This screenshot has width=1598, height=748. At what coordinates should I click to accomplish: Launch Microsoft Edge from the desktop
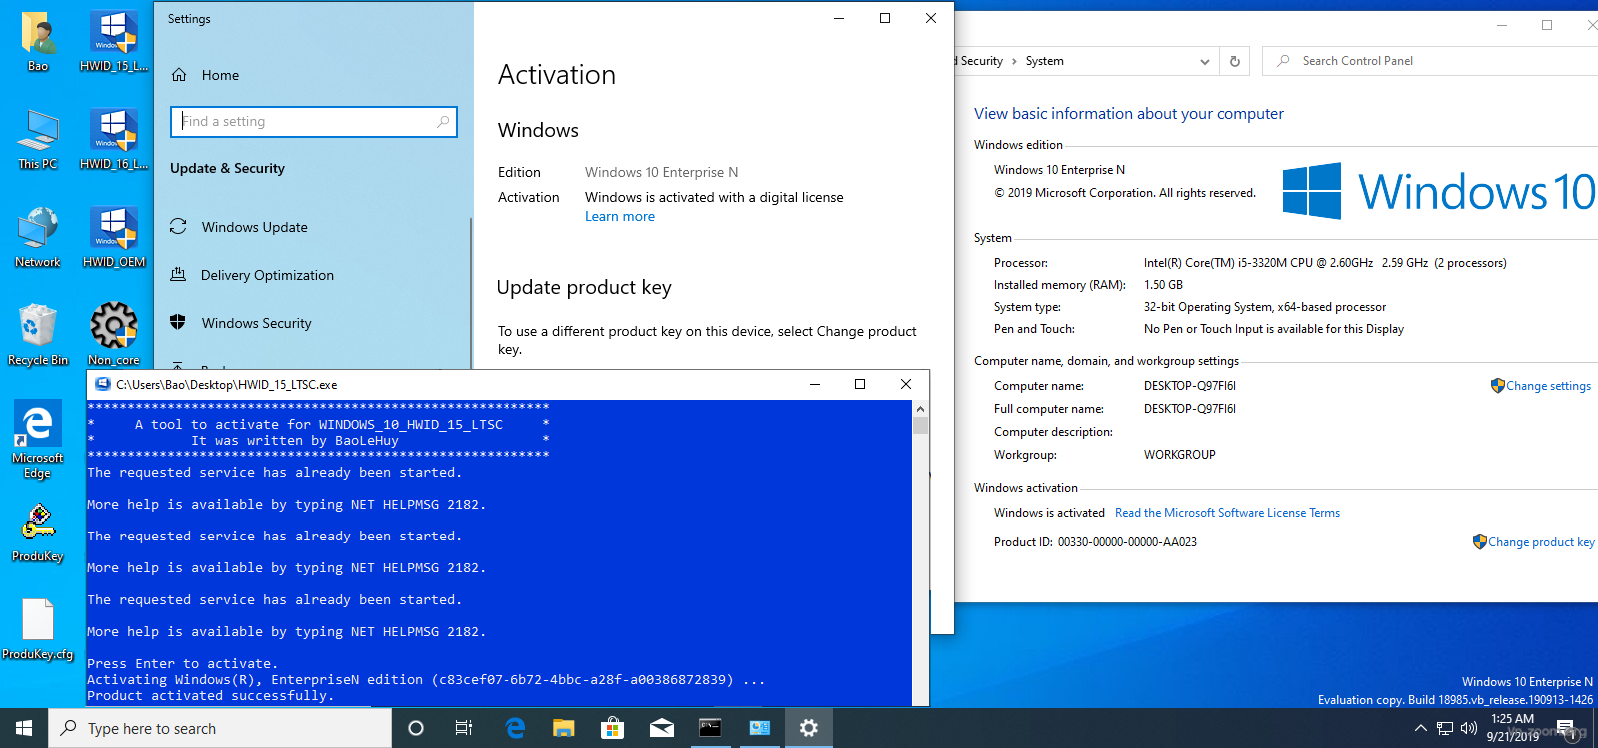click(38, 440)
